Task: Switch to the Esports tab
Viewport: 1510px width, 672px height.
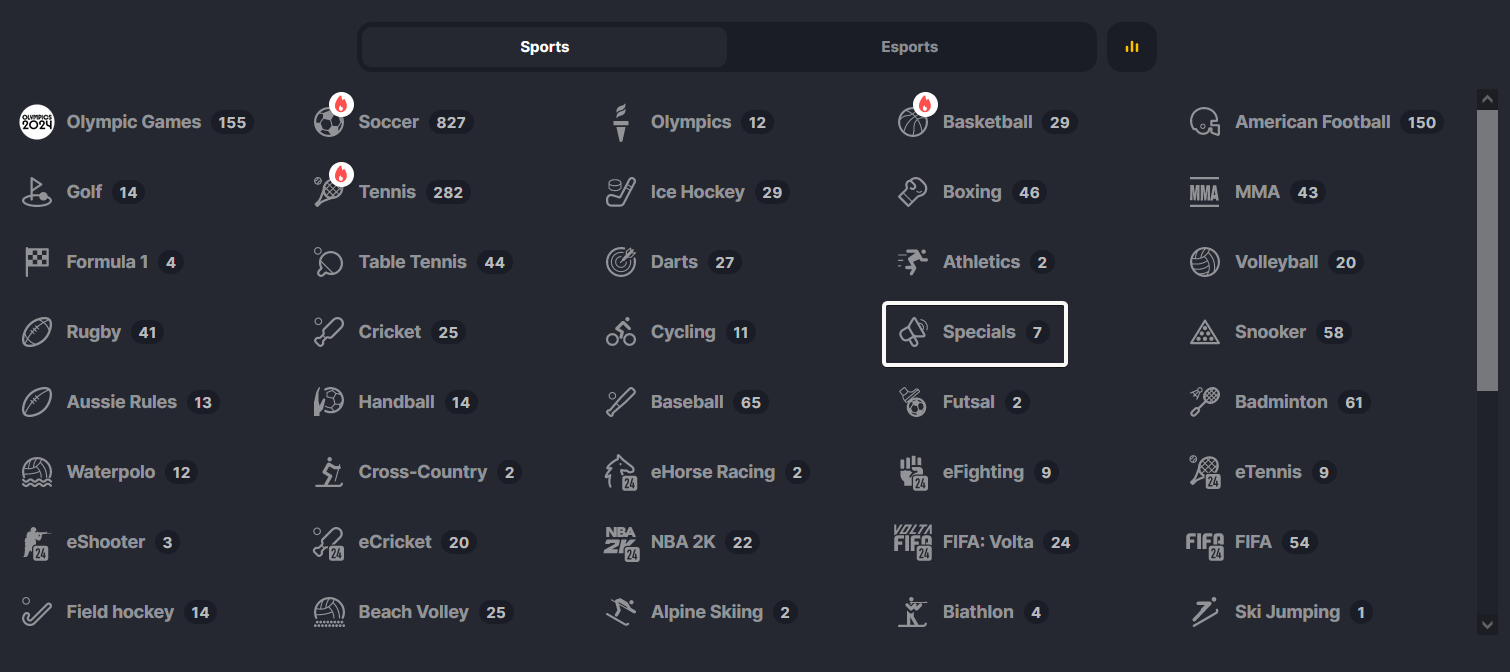Action: pos(909,47)
